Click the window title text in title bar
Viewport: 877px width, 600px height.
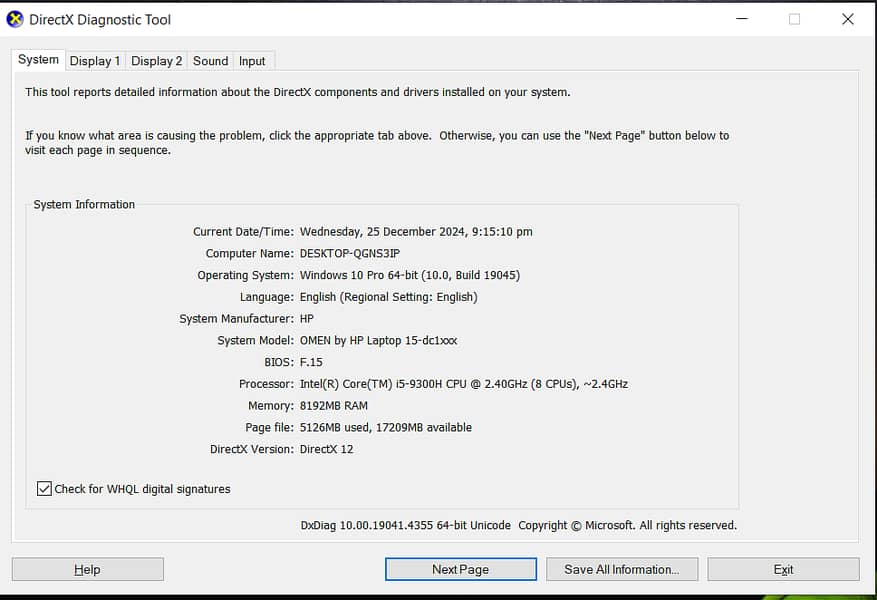pyautogui.click(x=100, y=19)
